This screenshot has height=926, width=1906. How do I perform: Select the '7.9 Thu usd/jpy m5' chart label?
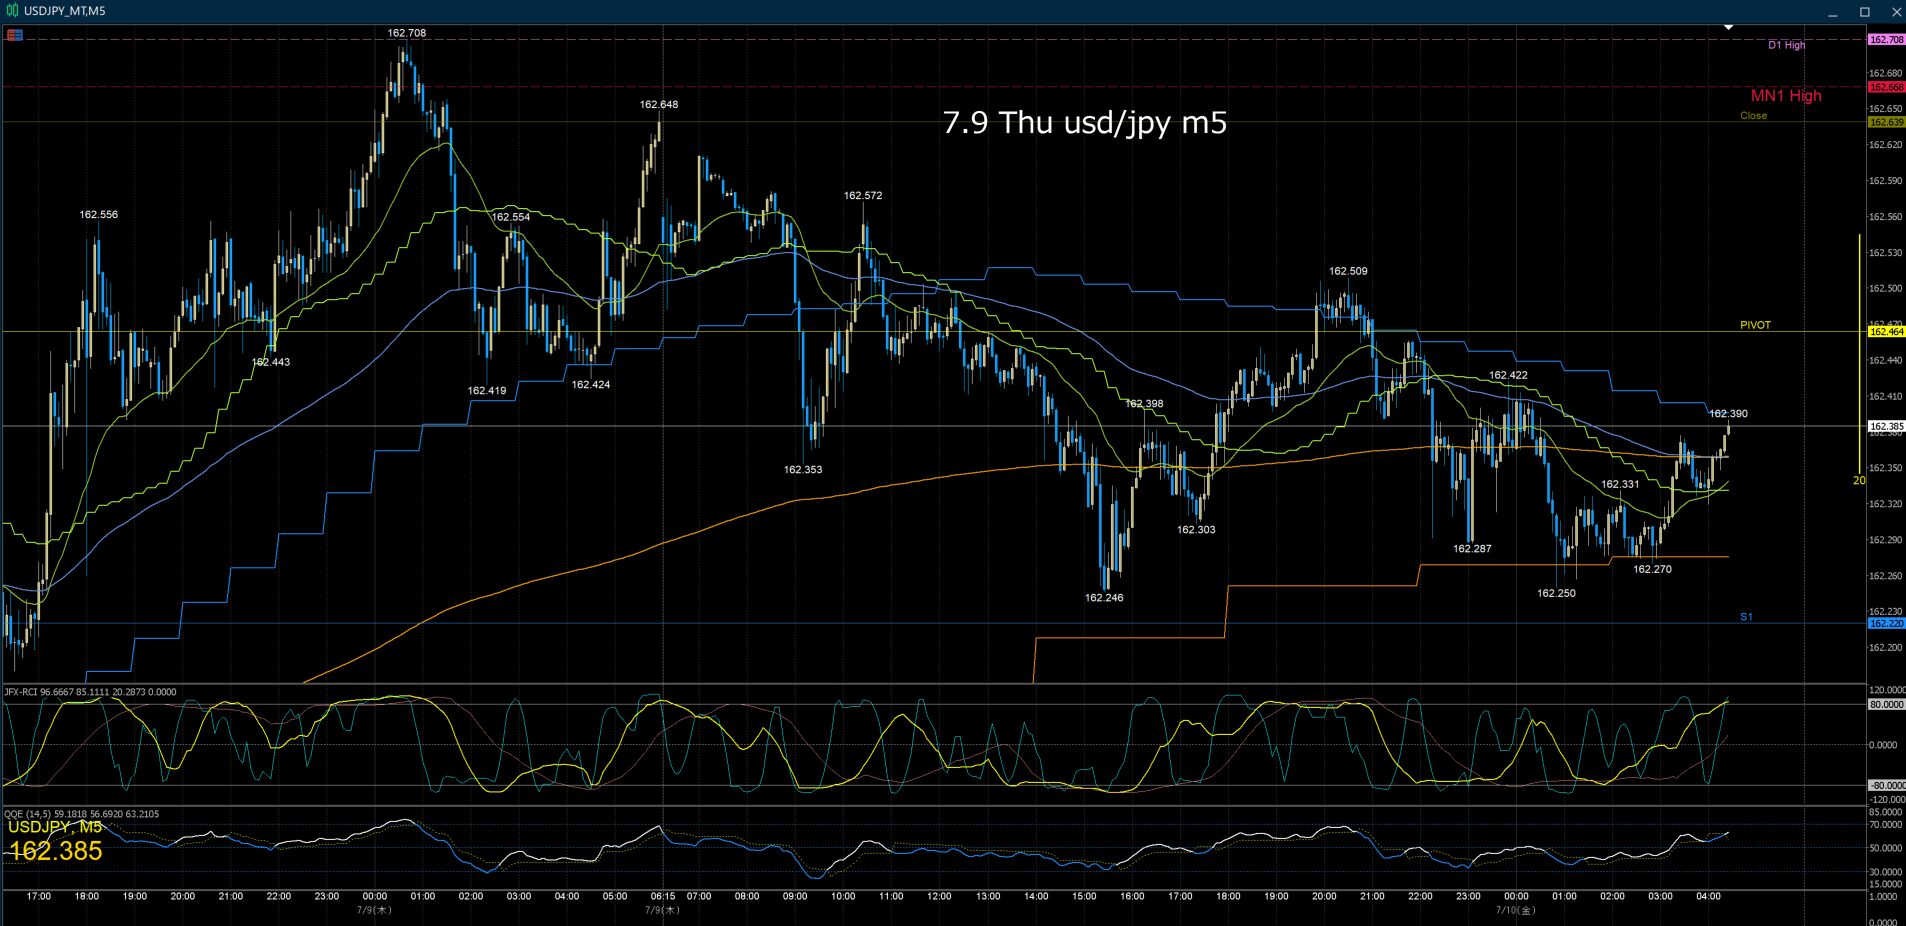(1085, 123)
